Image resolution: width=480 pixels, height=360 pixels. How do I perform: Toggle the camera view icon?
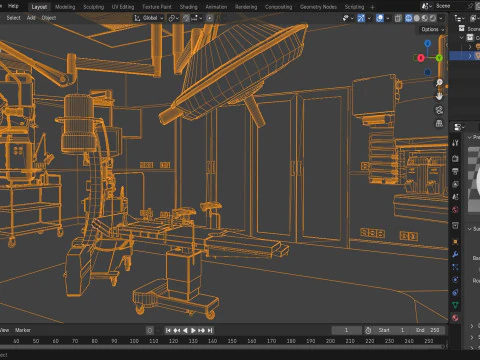pyautogui.click(x=439, y=110)
